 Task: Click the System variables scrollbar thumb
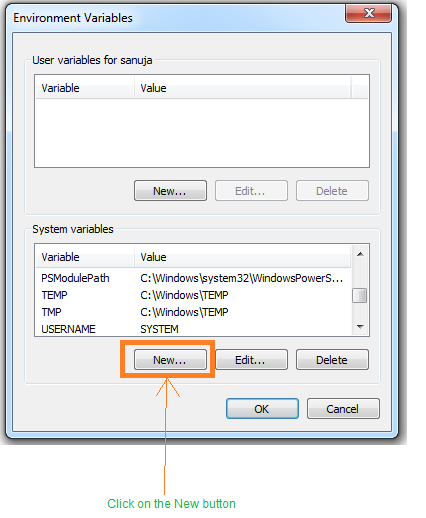[x=360, y=296]
